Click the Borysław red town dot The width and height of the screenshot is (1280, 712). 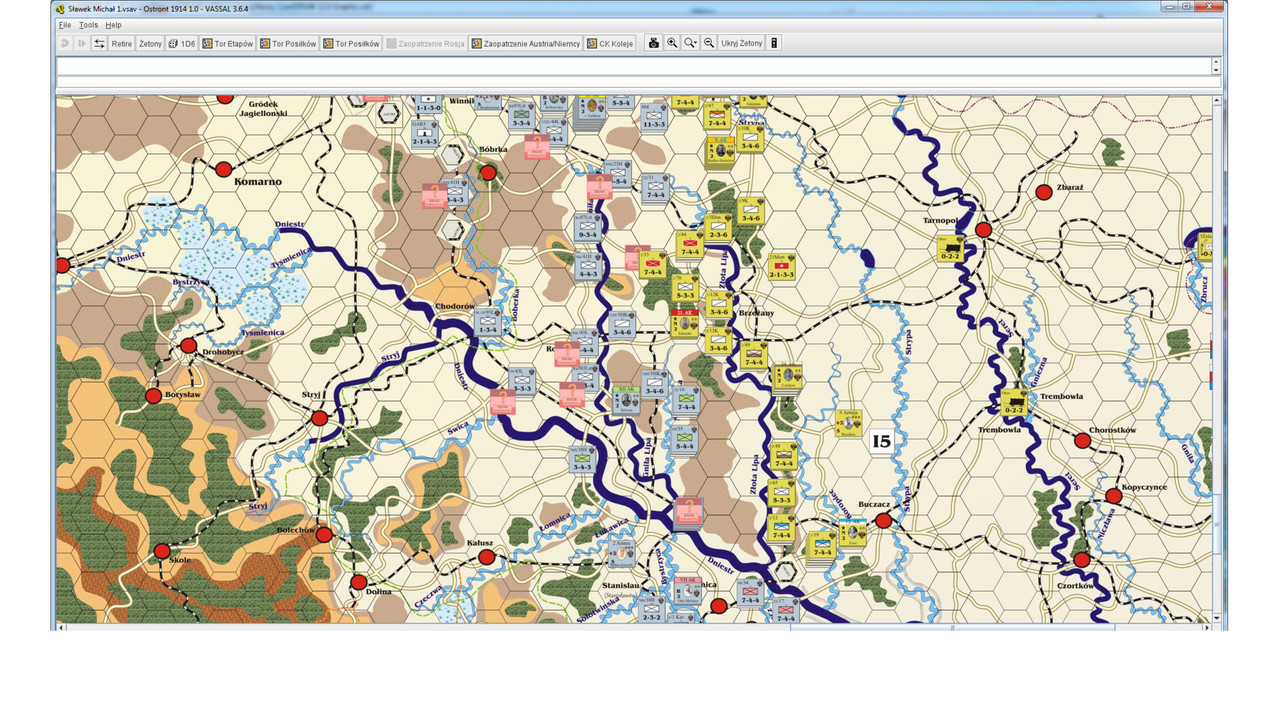(x=153, y=396)
